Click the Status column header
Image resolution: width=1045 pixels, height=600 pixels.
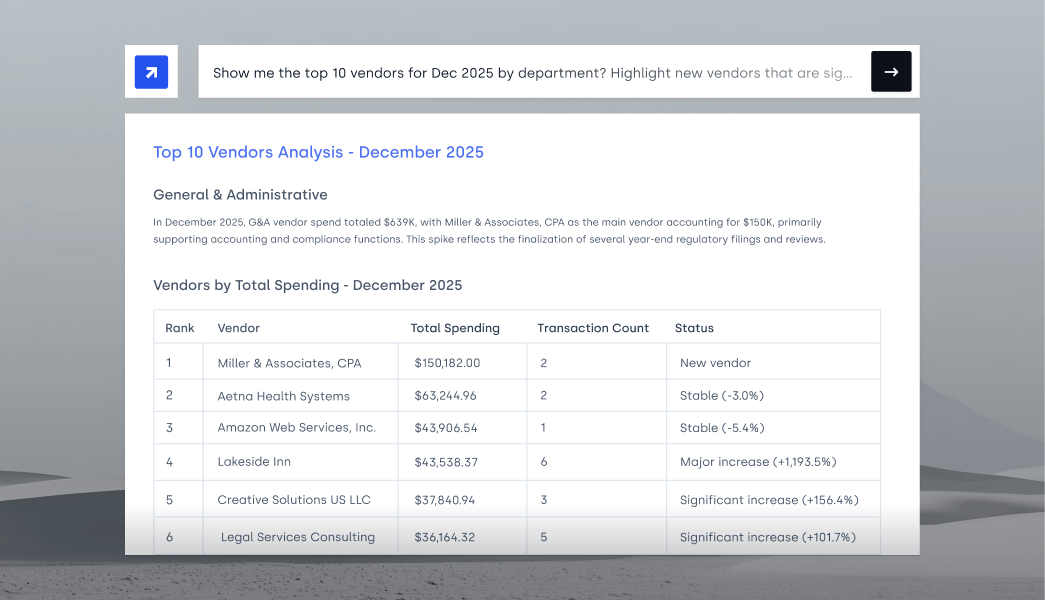click(694, 328)
